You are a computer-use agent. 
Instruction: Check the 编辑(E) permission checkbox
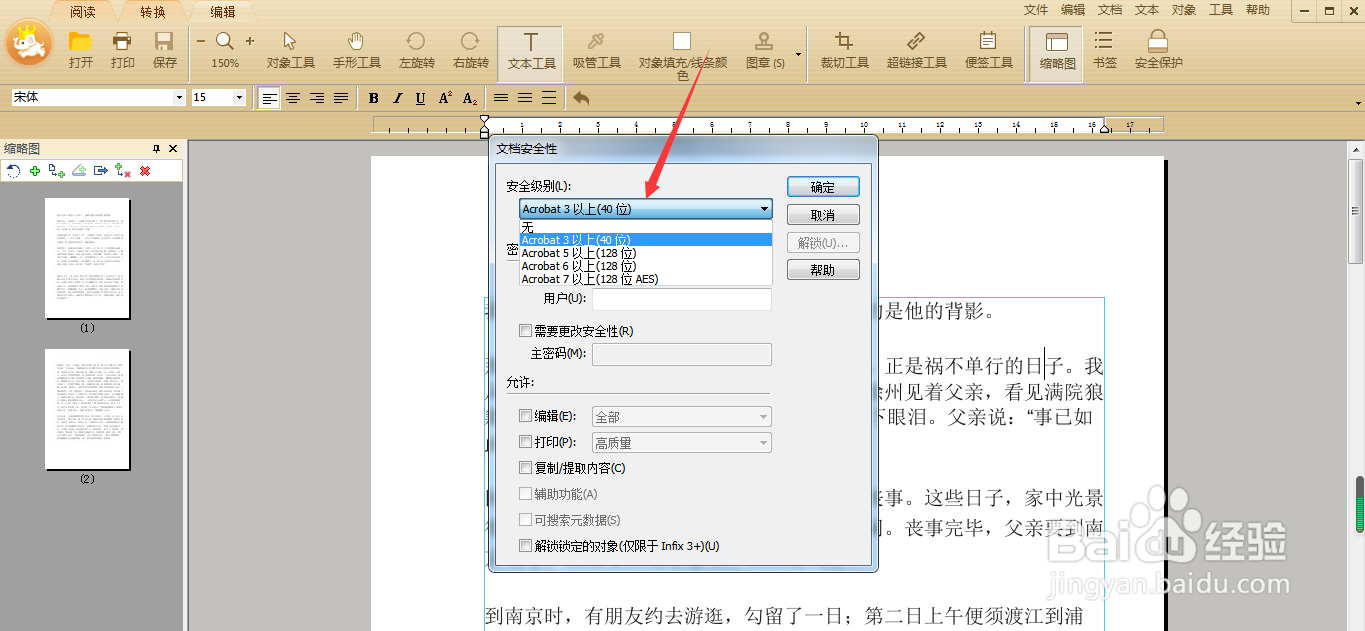525,416
